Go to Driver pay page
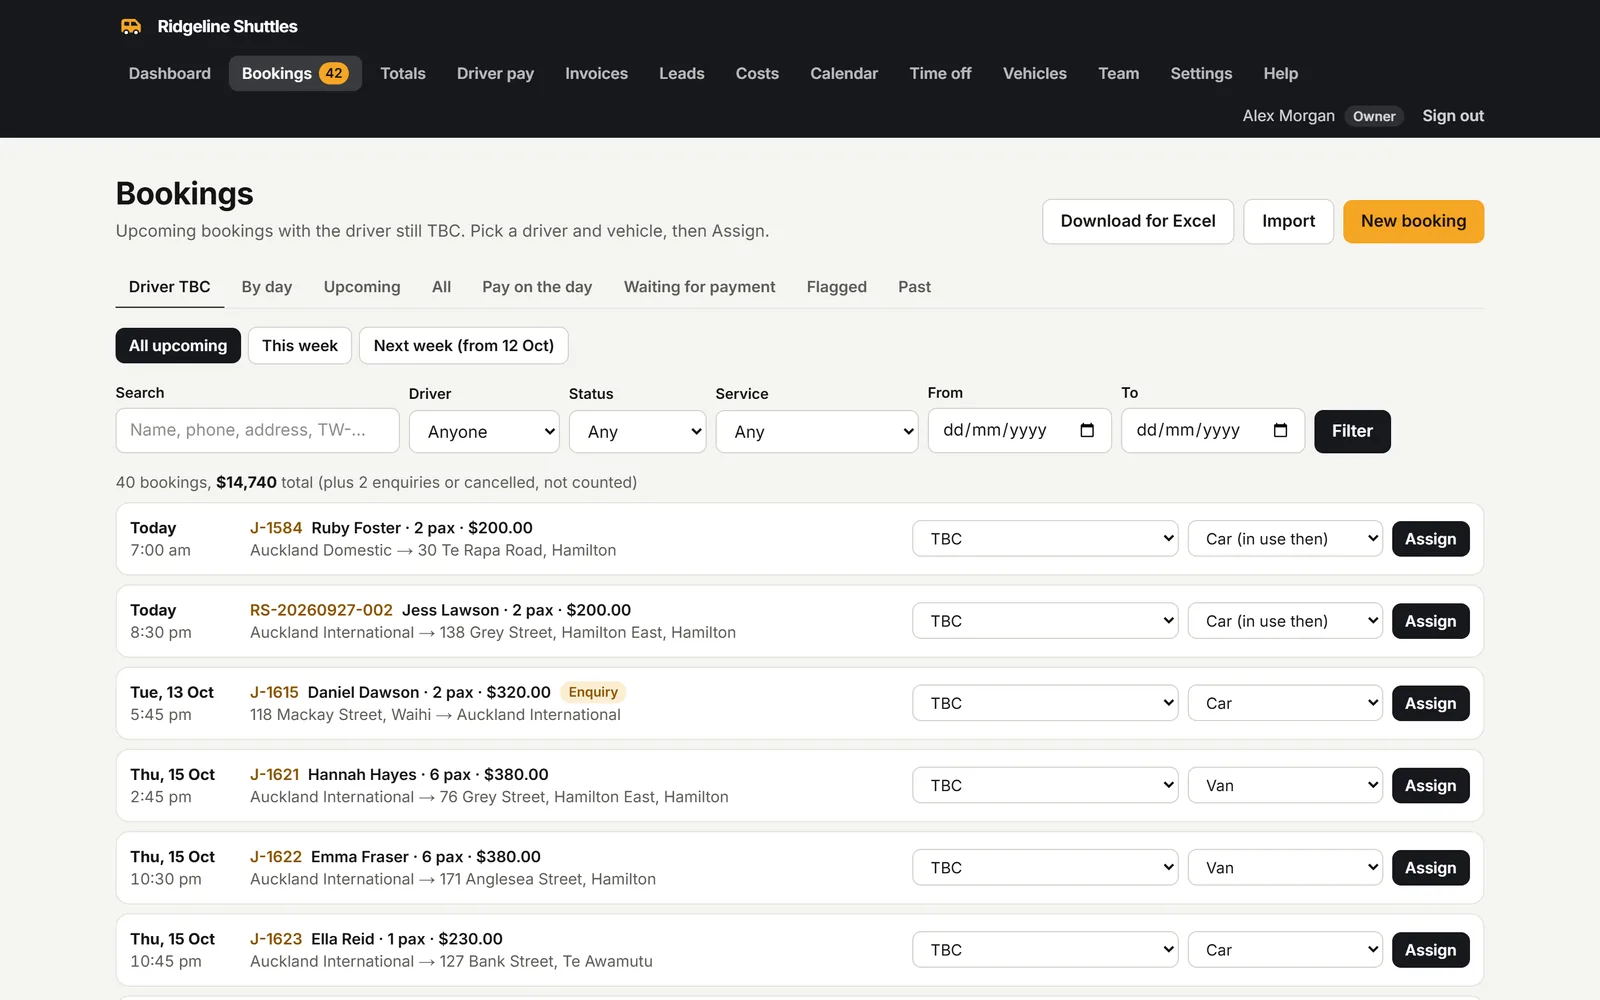The height and width of the screenshot is (1000, 1600). point(495,73)
